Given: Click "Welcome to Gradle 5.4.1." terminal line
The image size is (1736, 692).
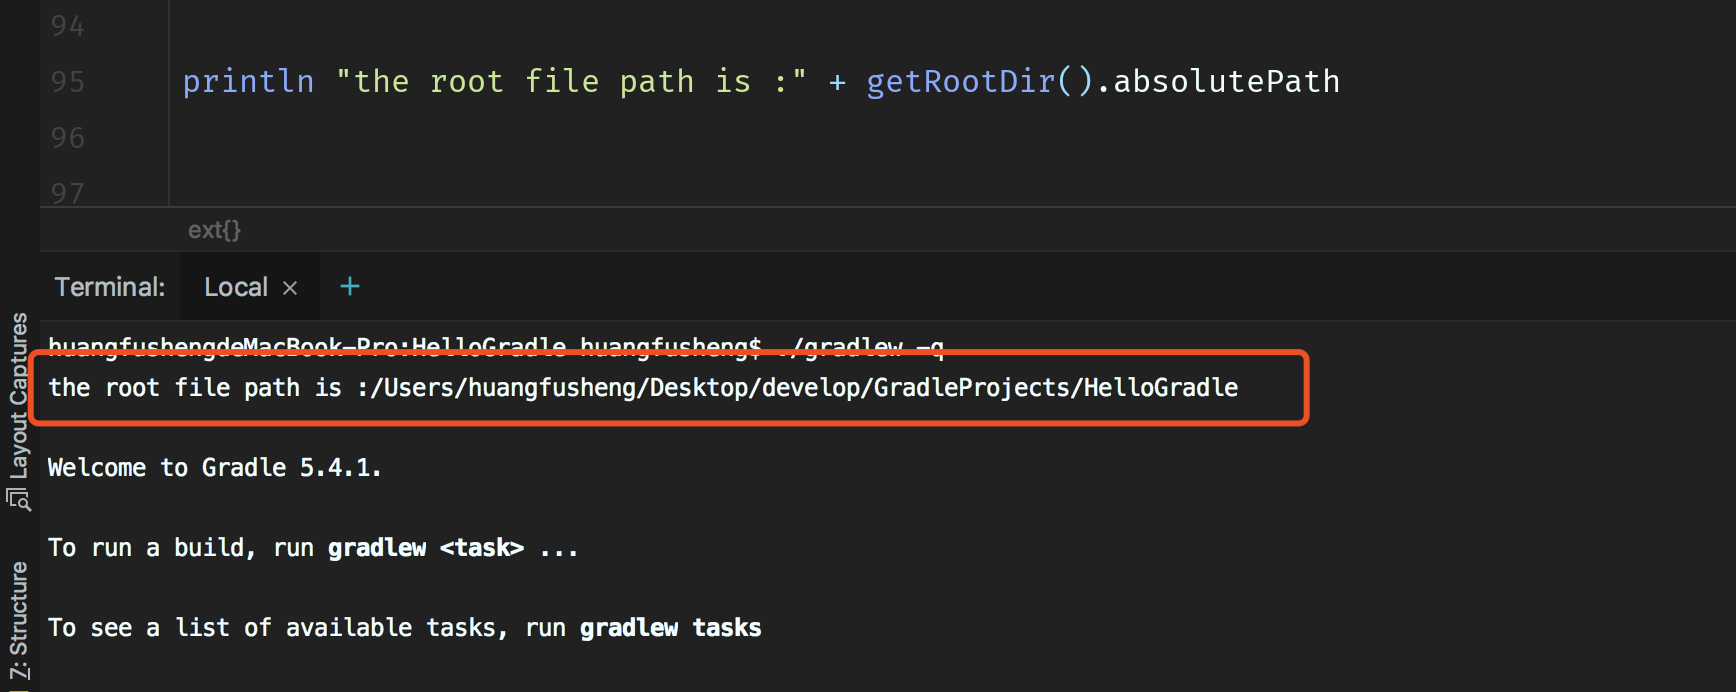Looking at the screenshot, I should pyautogui.click(x=215, y=468).
